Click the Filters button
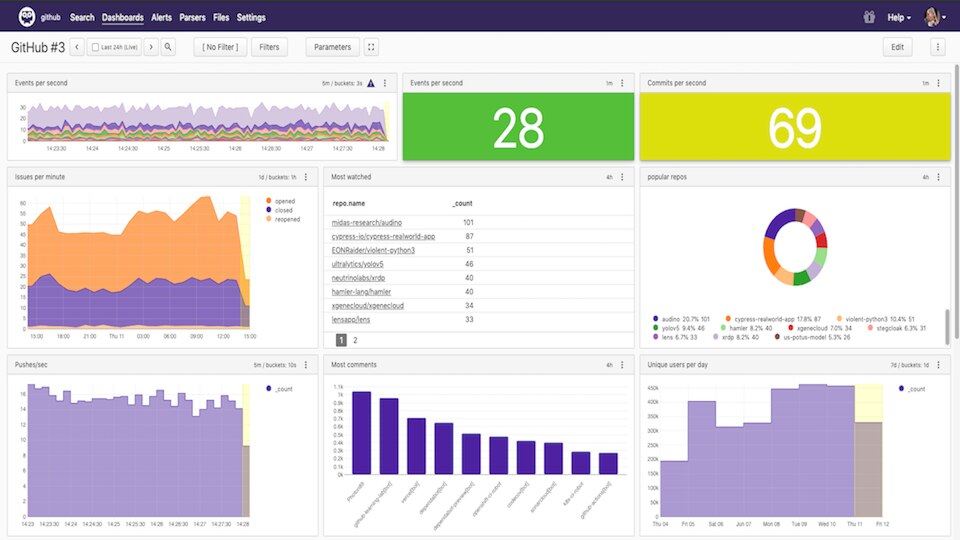Screen dimensions: 960x540 (269, 47)
